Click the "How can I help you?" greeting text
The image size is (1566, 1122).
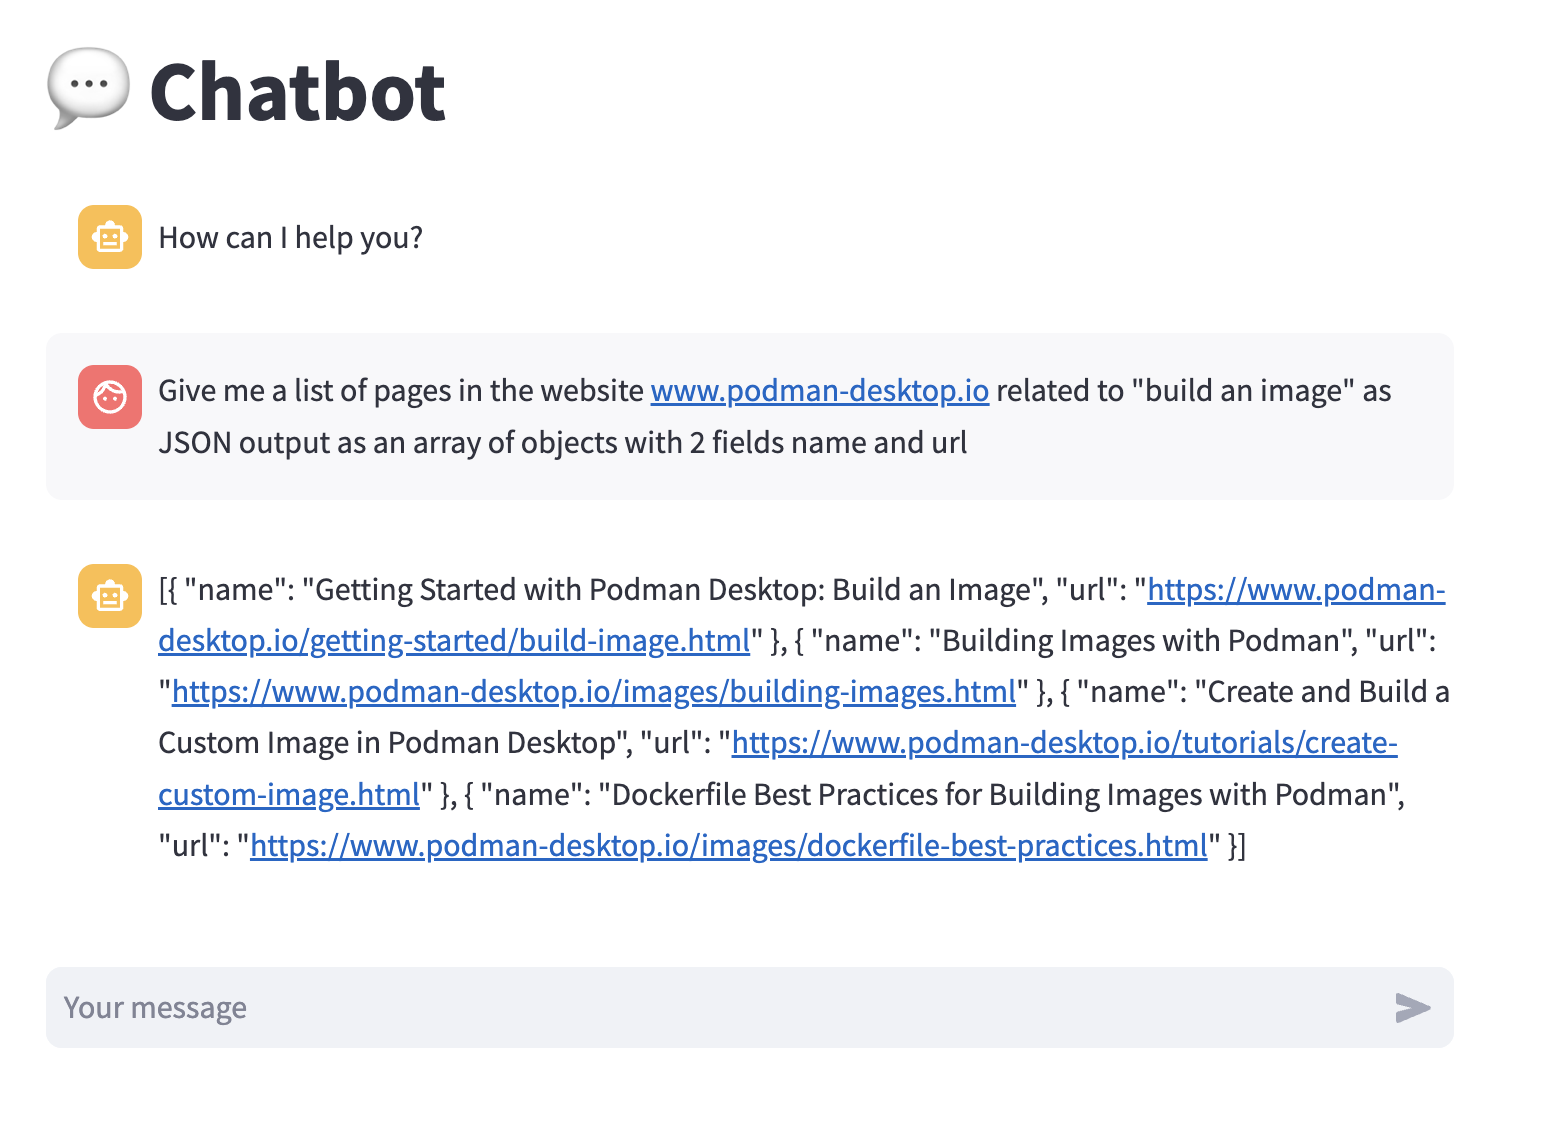click(290, 238)
